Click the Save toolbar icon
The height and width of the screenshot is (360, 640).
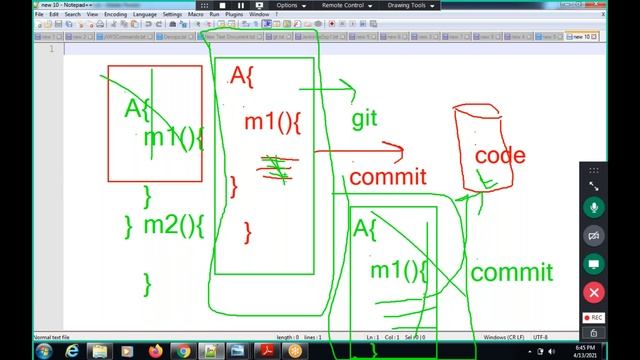coord(58,24)
